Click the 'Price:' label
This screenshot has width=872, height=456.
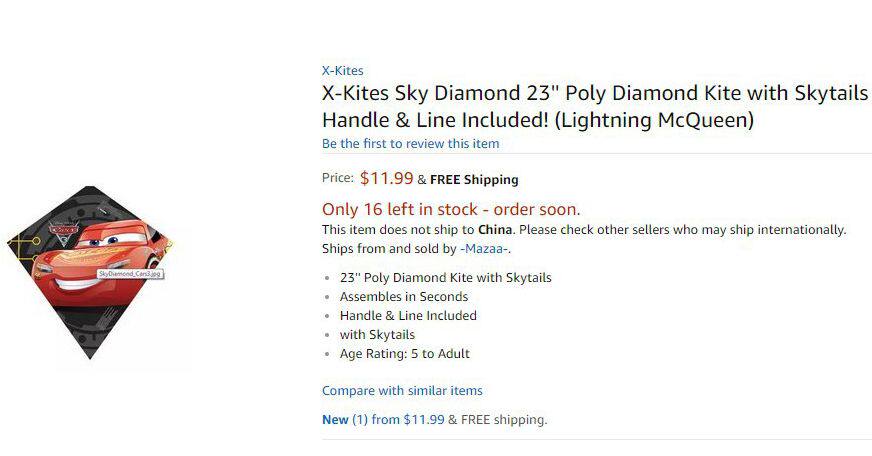[338, 179]
